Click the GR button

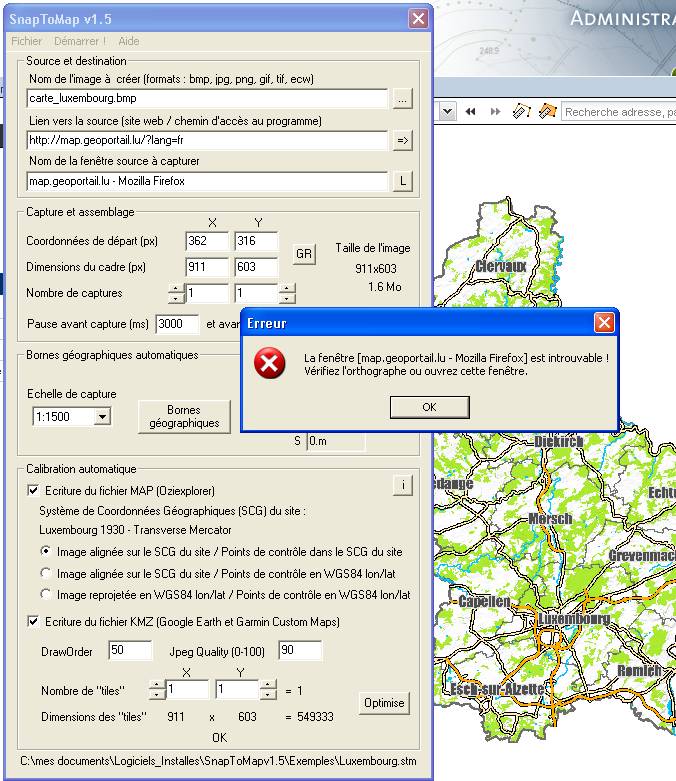click(304, 254)
